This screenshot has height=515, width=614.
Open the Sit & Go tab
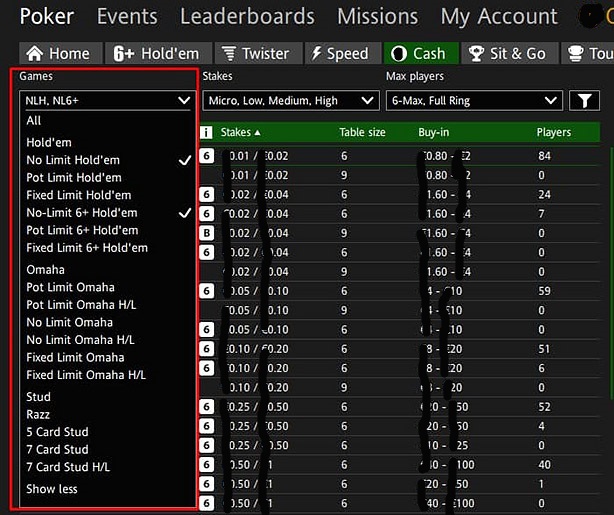(x=510, y=53)
